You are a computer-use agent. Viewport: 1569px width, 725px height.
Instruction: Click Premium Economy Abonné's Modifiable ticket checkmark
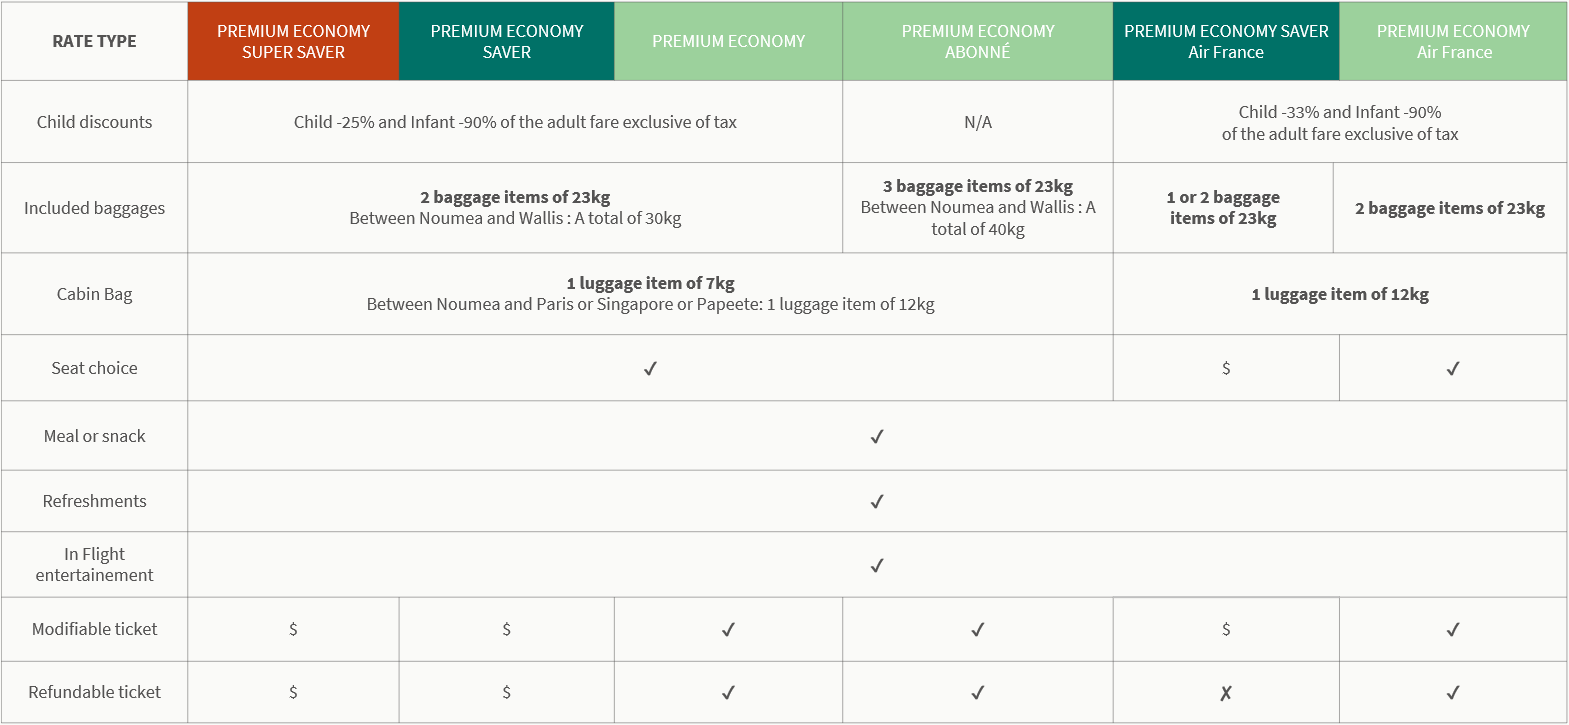click(978, 629)
